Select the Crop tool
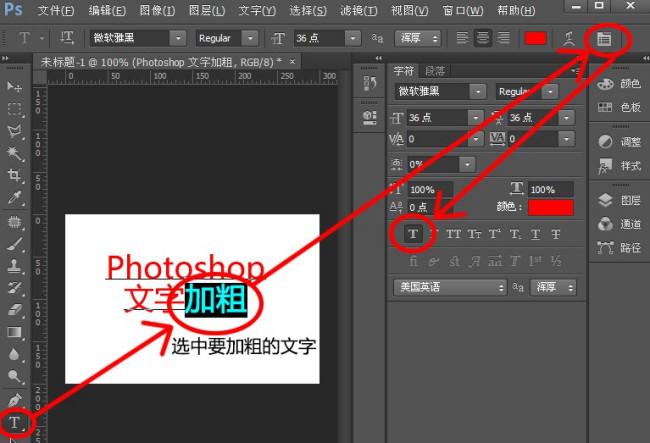 coord(15,175)
